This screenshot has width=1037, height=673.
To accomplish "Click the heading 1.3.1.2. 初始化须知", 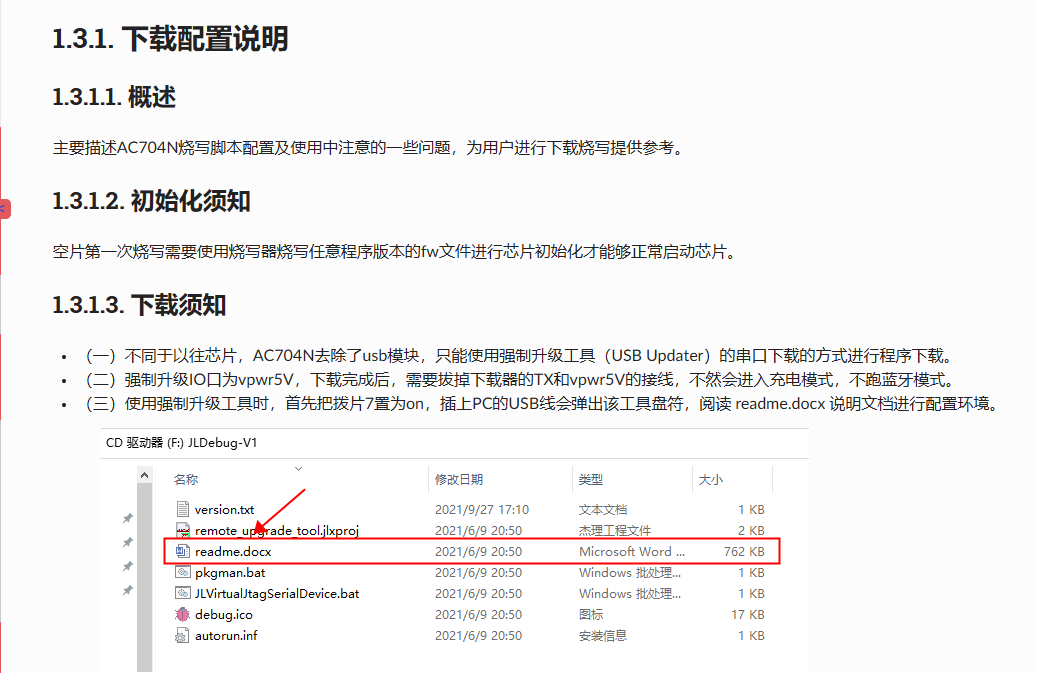I will pyautogui.click(x=151, y=201).
